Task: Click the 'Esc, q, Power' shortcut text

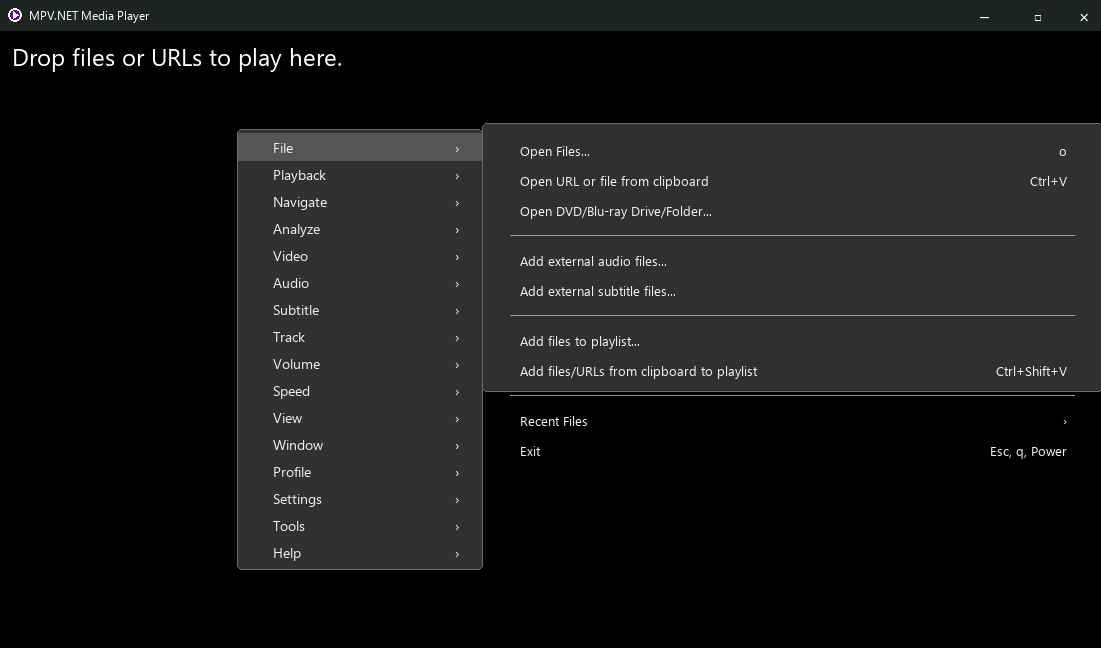Action: click(x=1028, y=452)
